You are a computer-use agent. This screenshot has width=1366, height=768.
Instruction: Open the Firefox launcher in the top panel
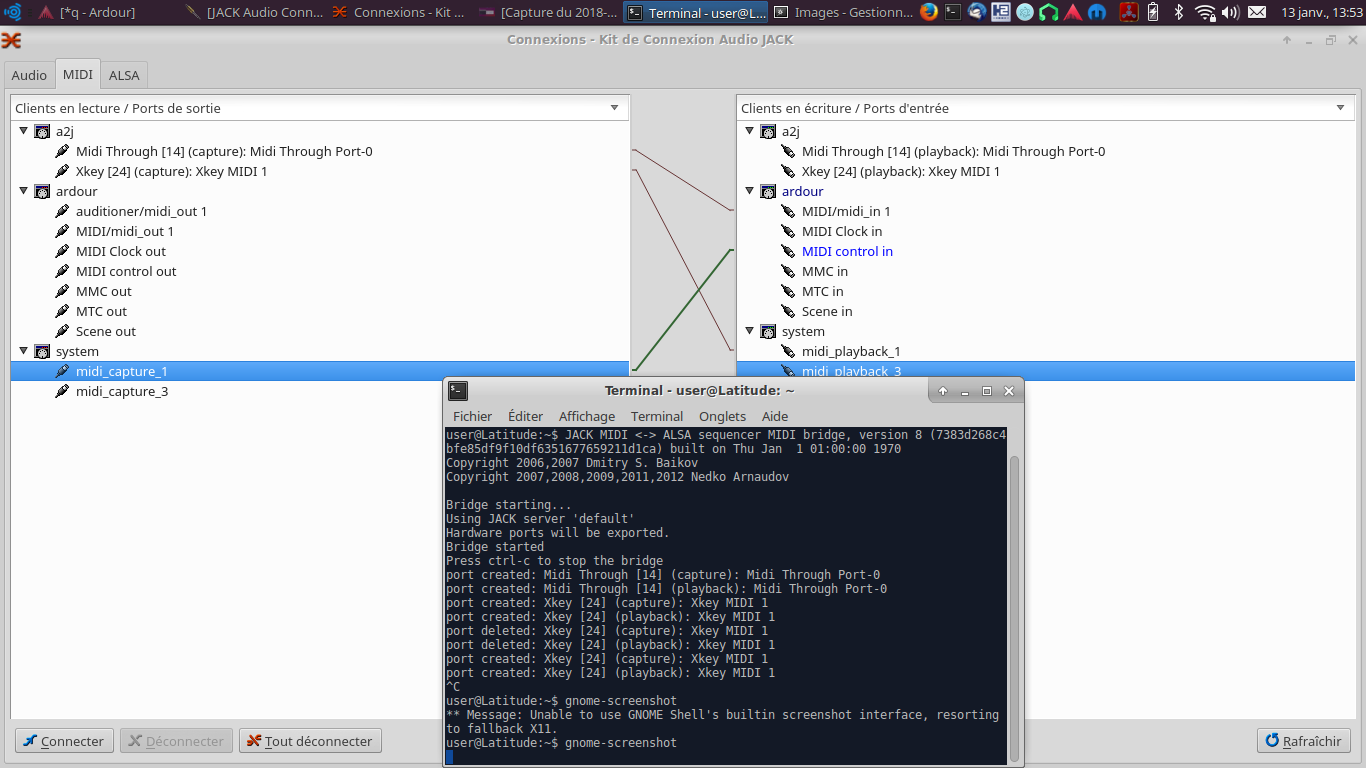click(929, 13)
